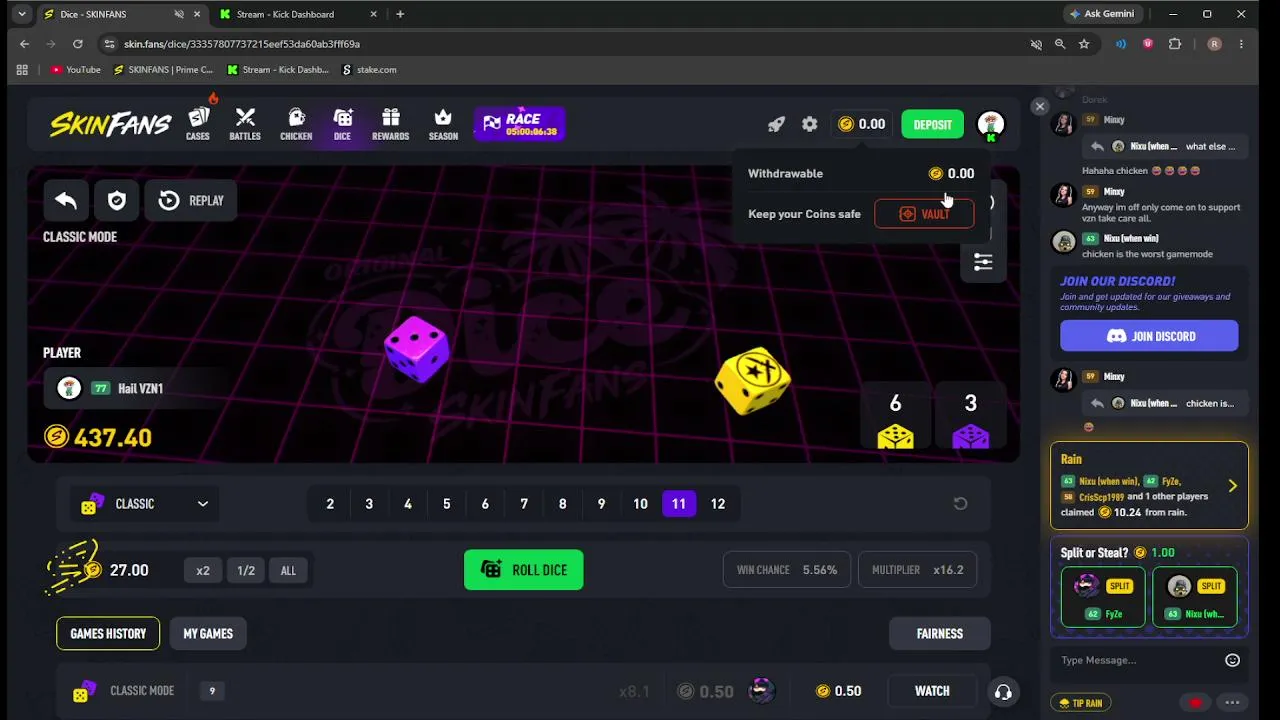Image resolution: width=1280 pixels, height=720 pixels.
Task: Click the bet amount field
Action: click(128, 570)
